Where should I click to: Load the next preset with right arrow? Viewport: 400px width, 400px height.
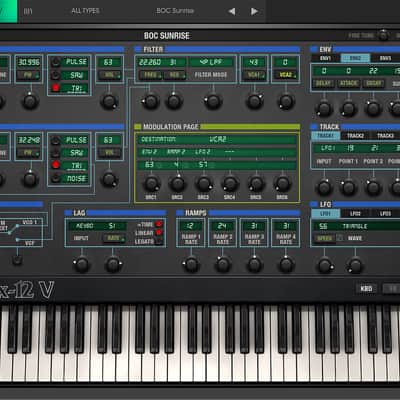(254, 11)
